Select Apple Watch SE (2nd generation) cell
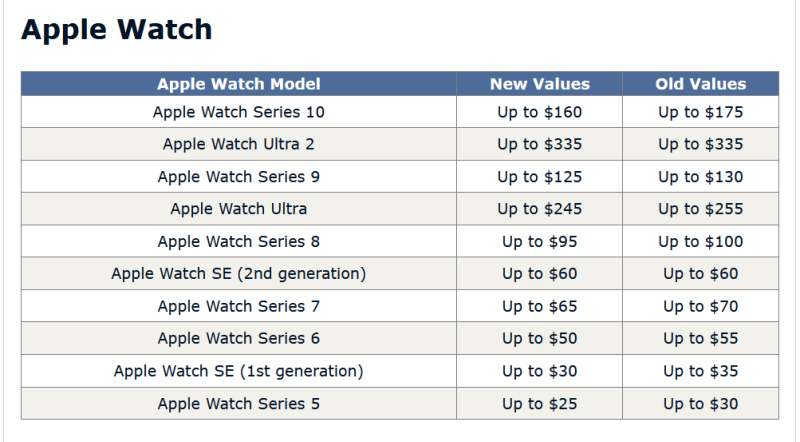The width and height of the screenshot is (800, 442). pyautogui.click(x=238, y=273)
